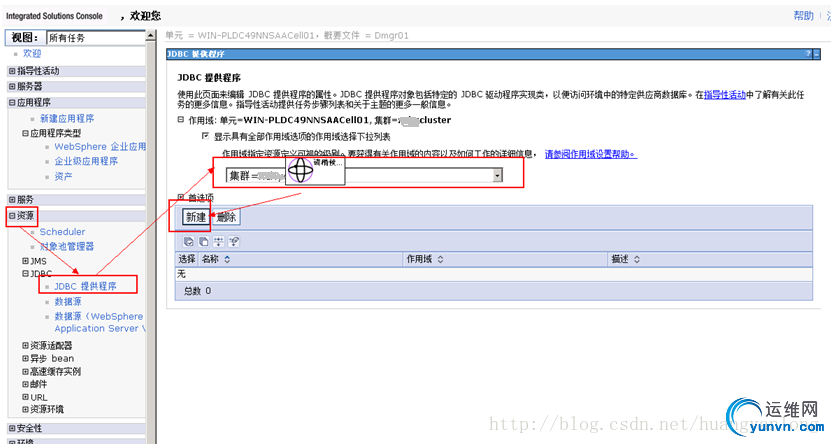Click the 选择 column header
The image size is (831, 444).
pyautogui.click(x=187, y=259)
